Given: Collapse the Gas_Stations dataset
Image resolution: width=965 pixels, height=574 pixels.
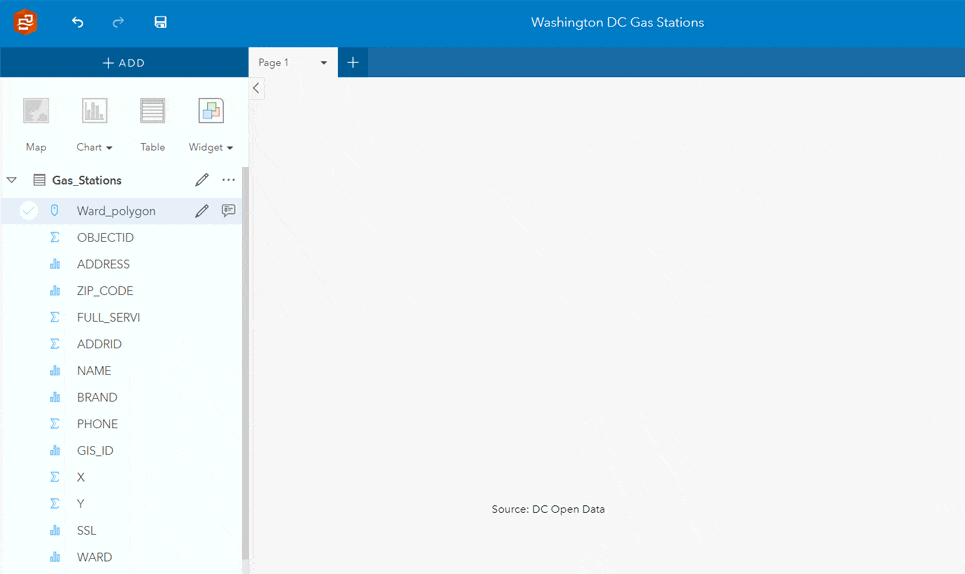Looking at the screenshot, I should tap(12, 180).
